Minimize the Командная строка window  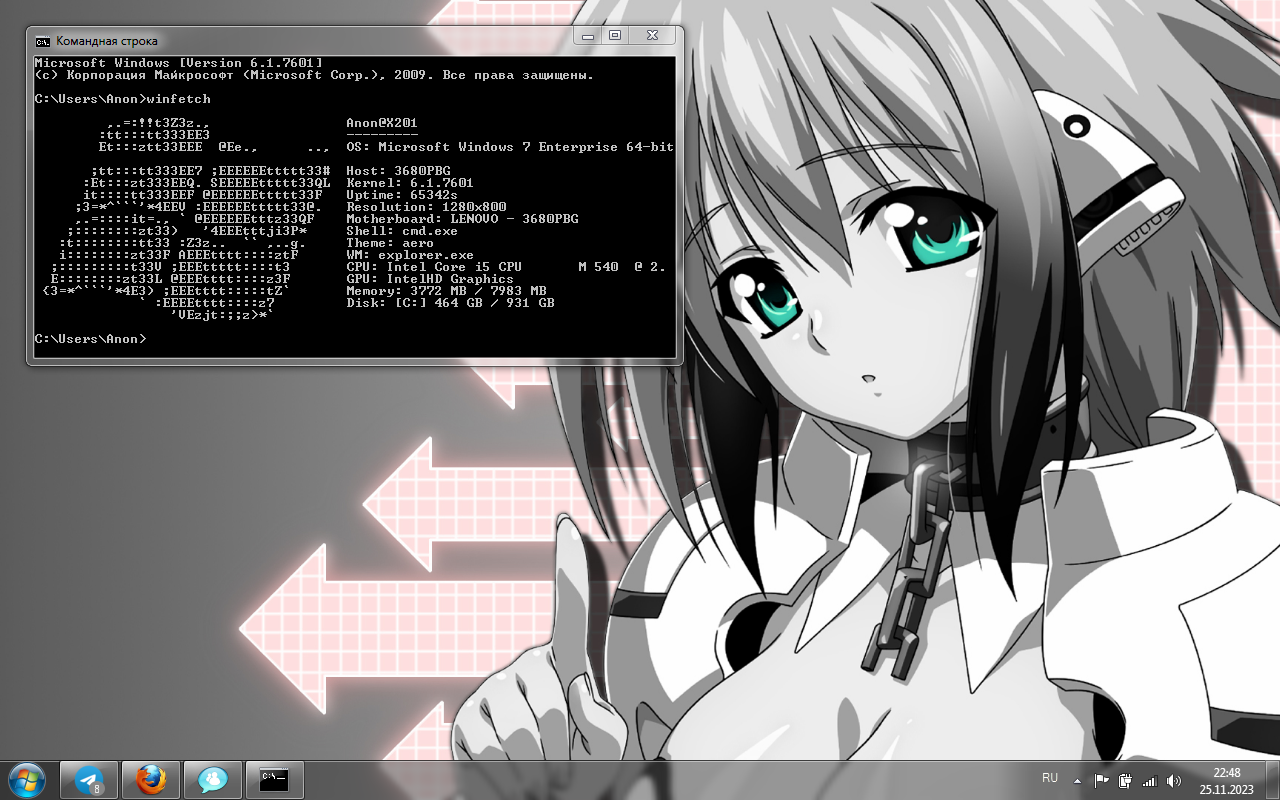pos(587,35)
